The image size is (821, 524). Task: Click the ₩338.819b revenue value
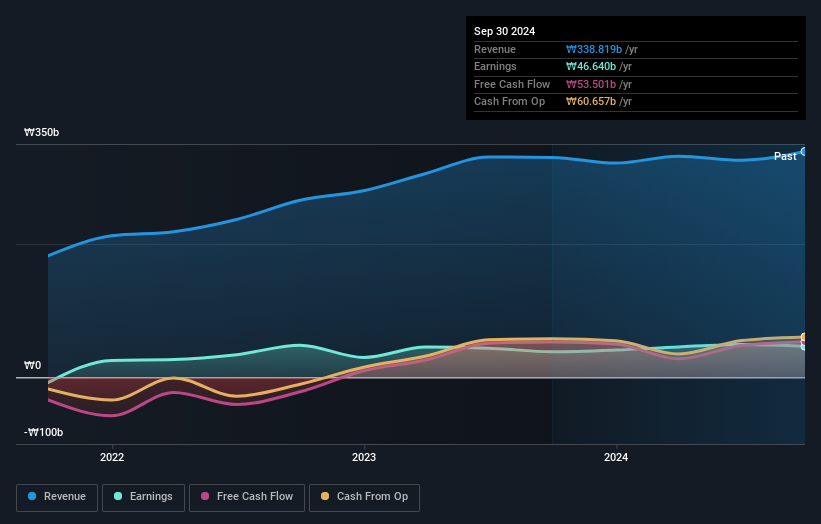594,49
